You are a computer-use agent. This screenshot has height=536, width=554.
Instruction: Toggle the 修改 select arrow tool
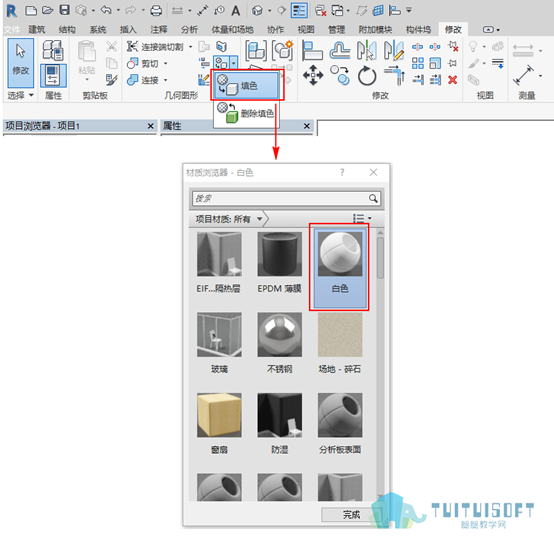[x=20, y=63]
